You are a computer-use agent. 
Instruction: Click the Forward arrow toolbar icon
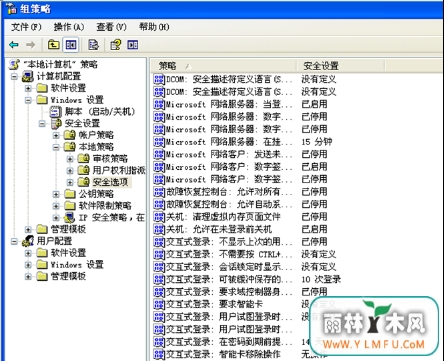pos(31,45)
